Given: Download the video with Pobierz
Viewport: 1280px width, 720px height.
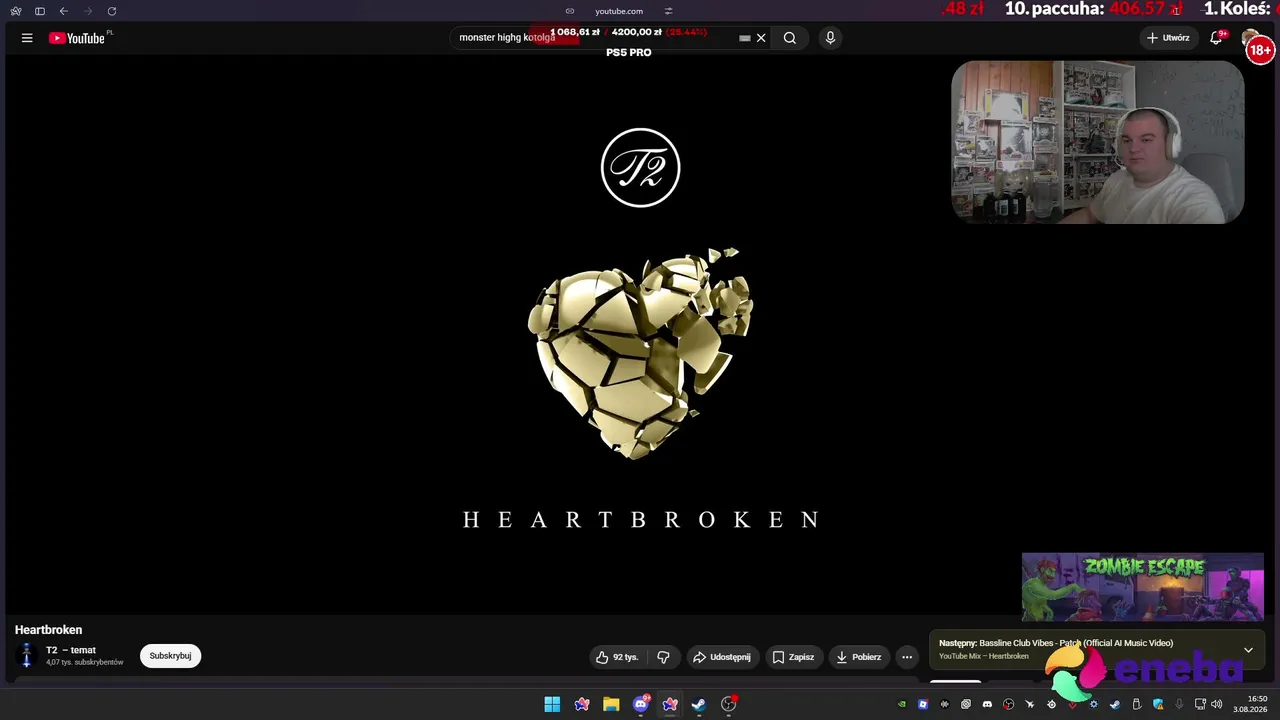Looking at the screenshot, I should coord(859,657).
